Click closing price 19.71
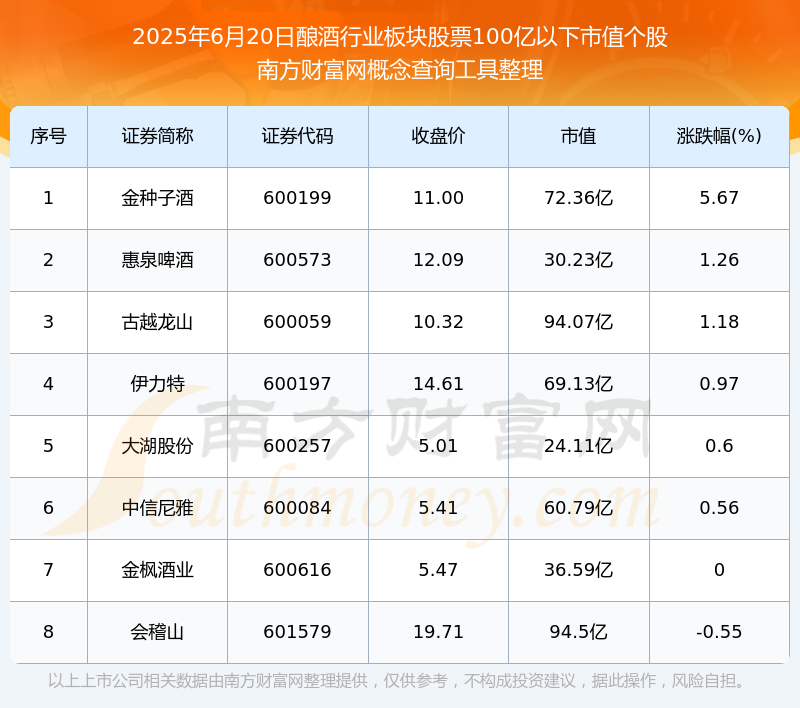This screenshot has width=800, height=708. pos(438,632)
